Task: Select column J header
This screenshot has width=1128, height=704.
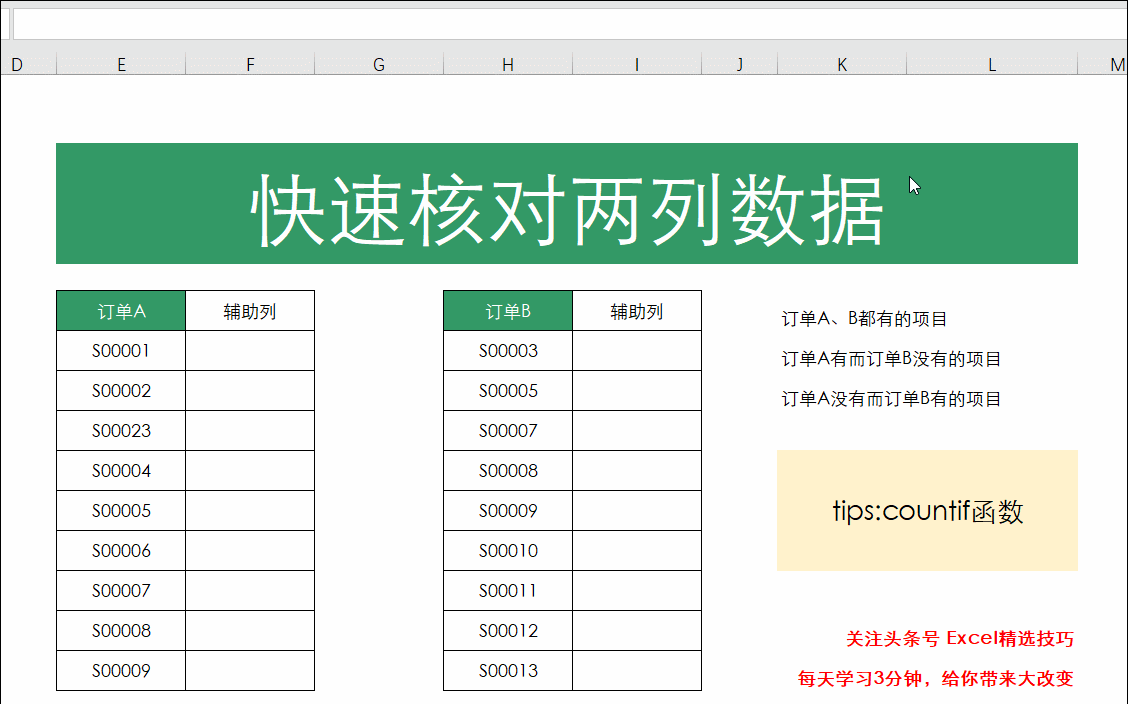Action: pyautogui.click(x=740, y=65)
